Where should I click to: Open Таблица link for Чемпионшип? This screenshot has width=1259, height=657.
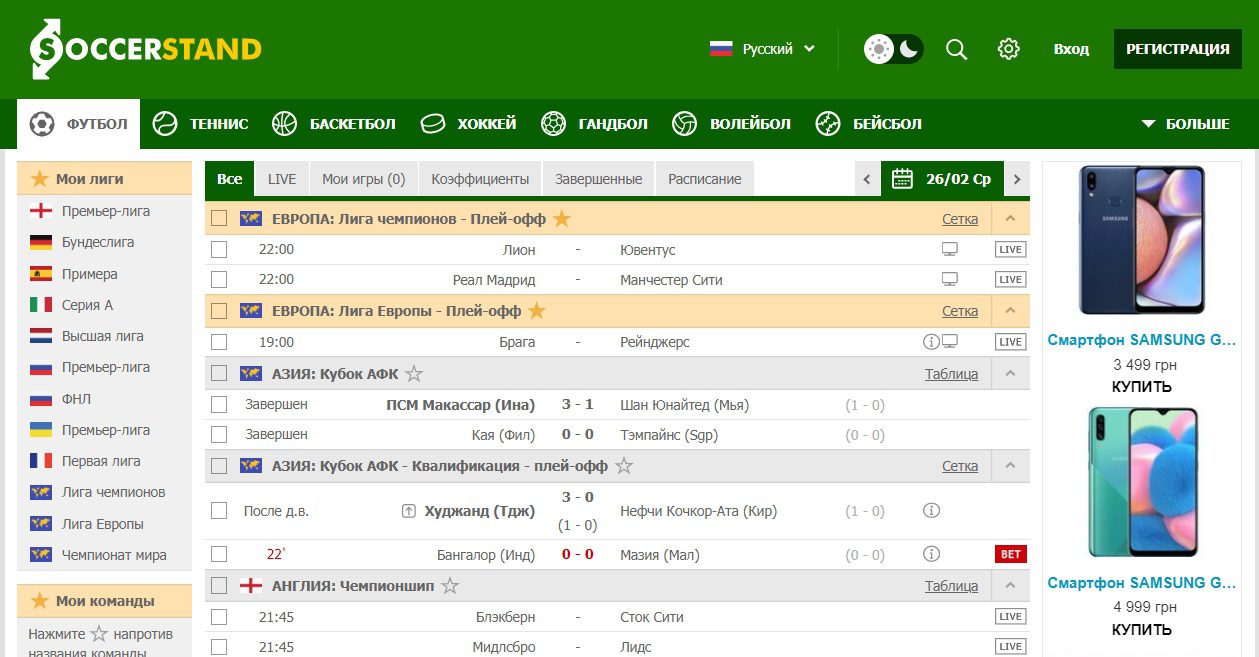tap(951, 586)
